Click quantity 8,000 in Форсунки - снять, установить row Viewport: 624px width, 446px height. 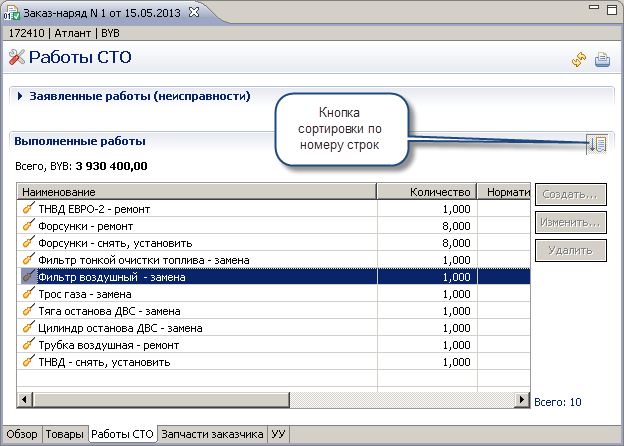coord(456,243)
